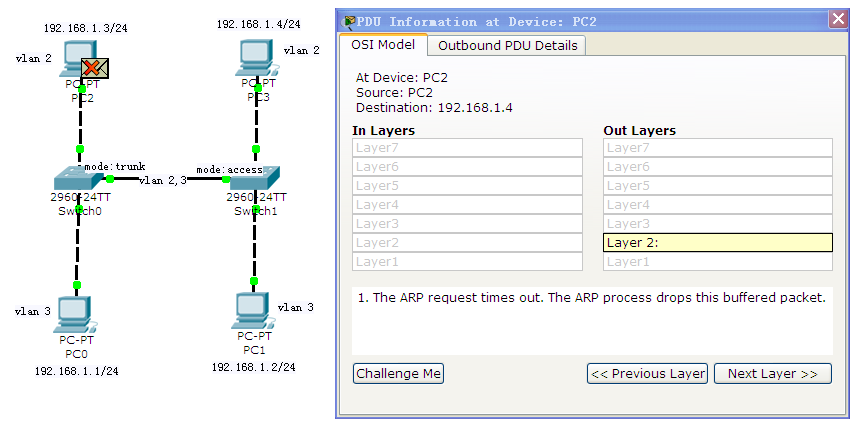Select the highlighted Layer 2 in Out Layers
Viewport: 859px width, 432px height.
point(717,243)
